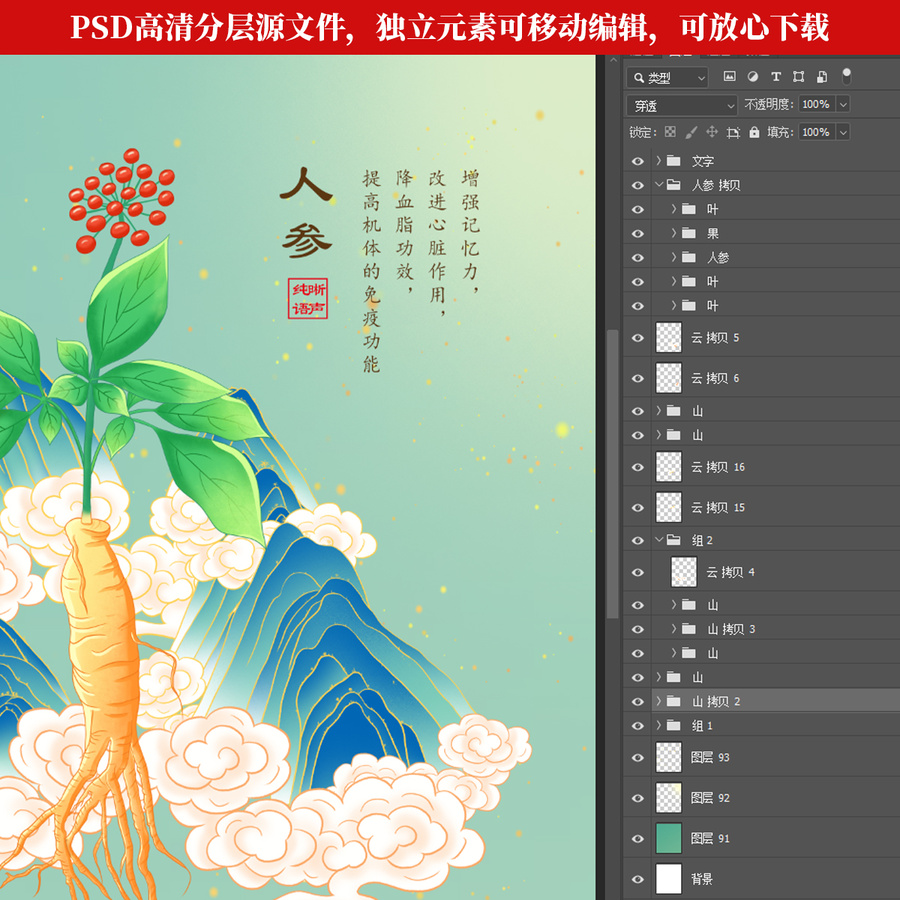Select the thumbnail of layer 云 拷贝 5
The height and width of the screenshot is (900, 900).
(669, 338)
